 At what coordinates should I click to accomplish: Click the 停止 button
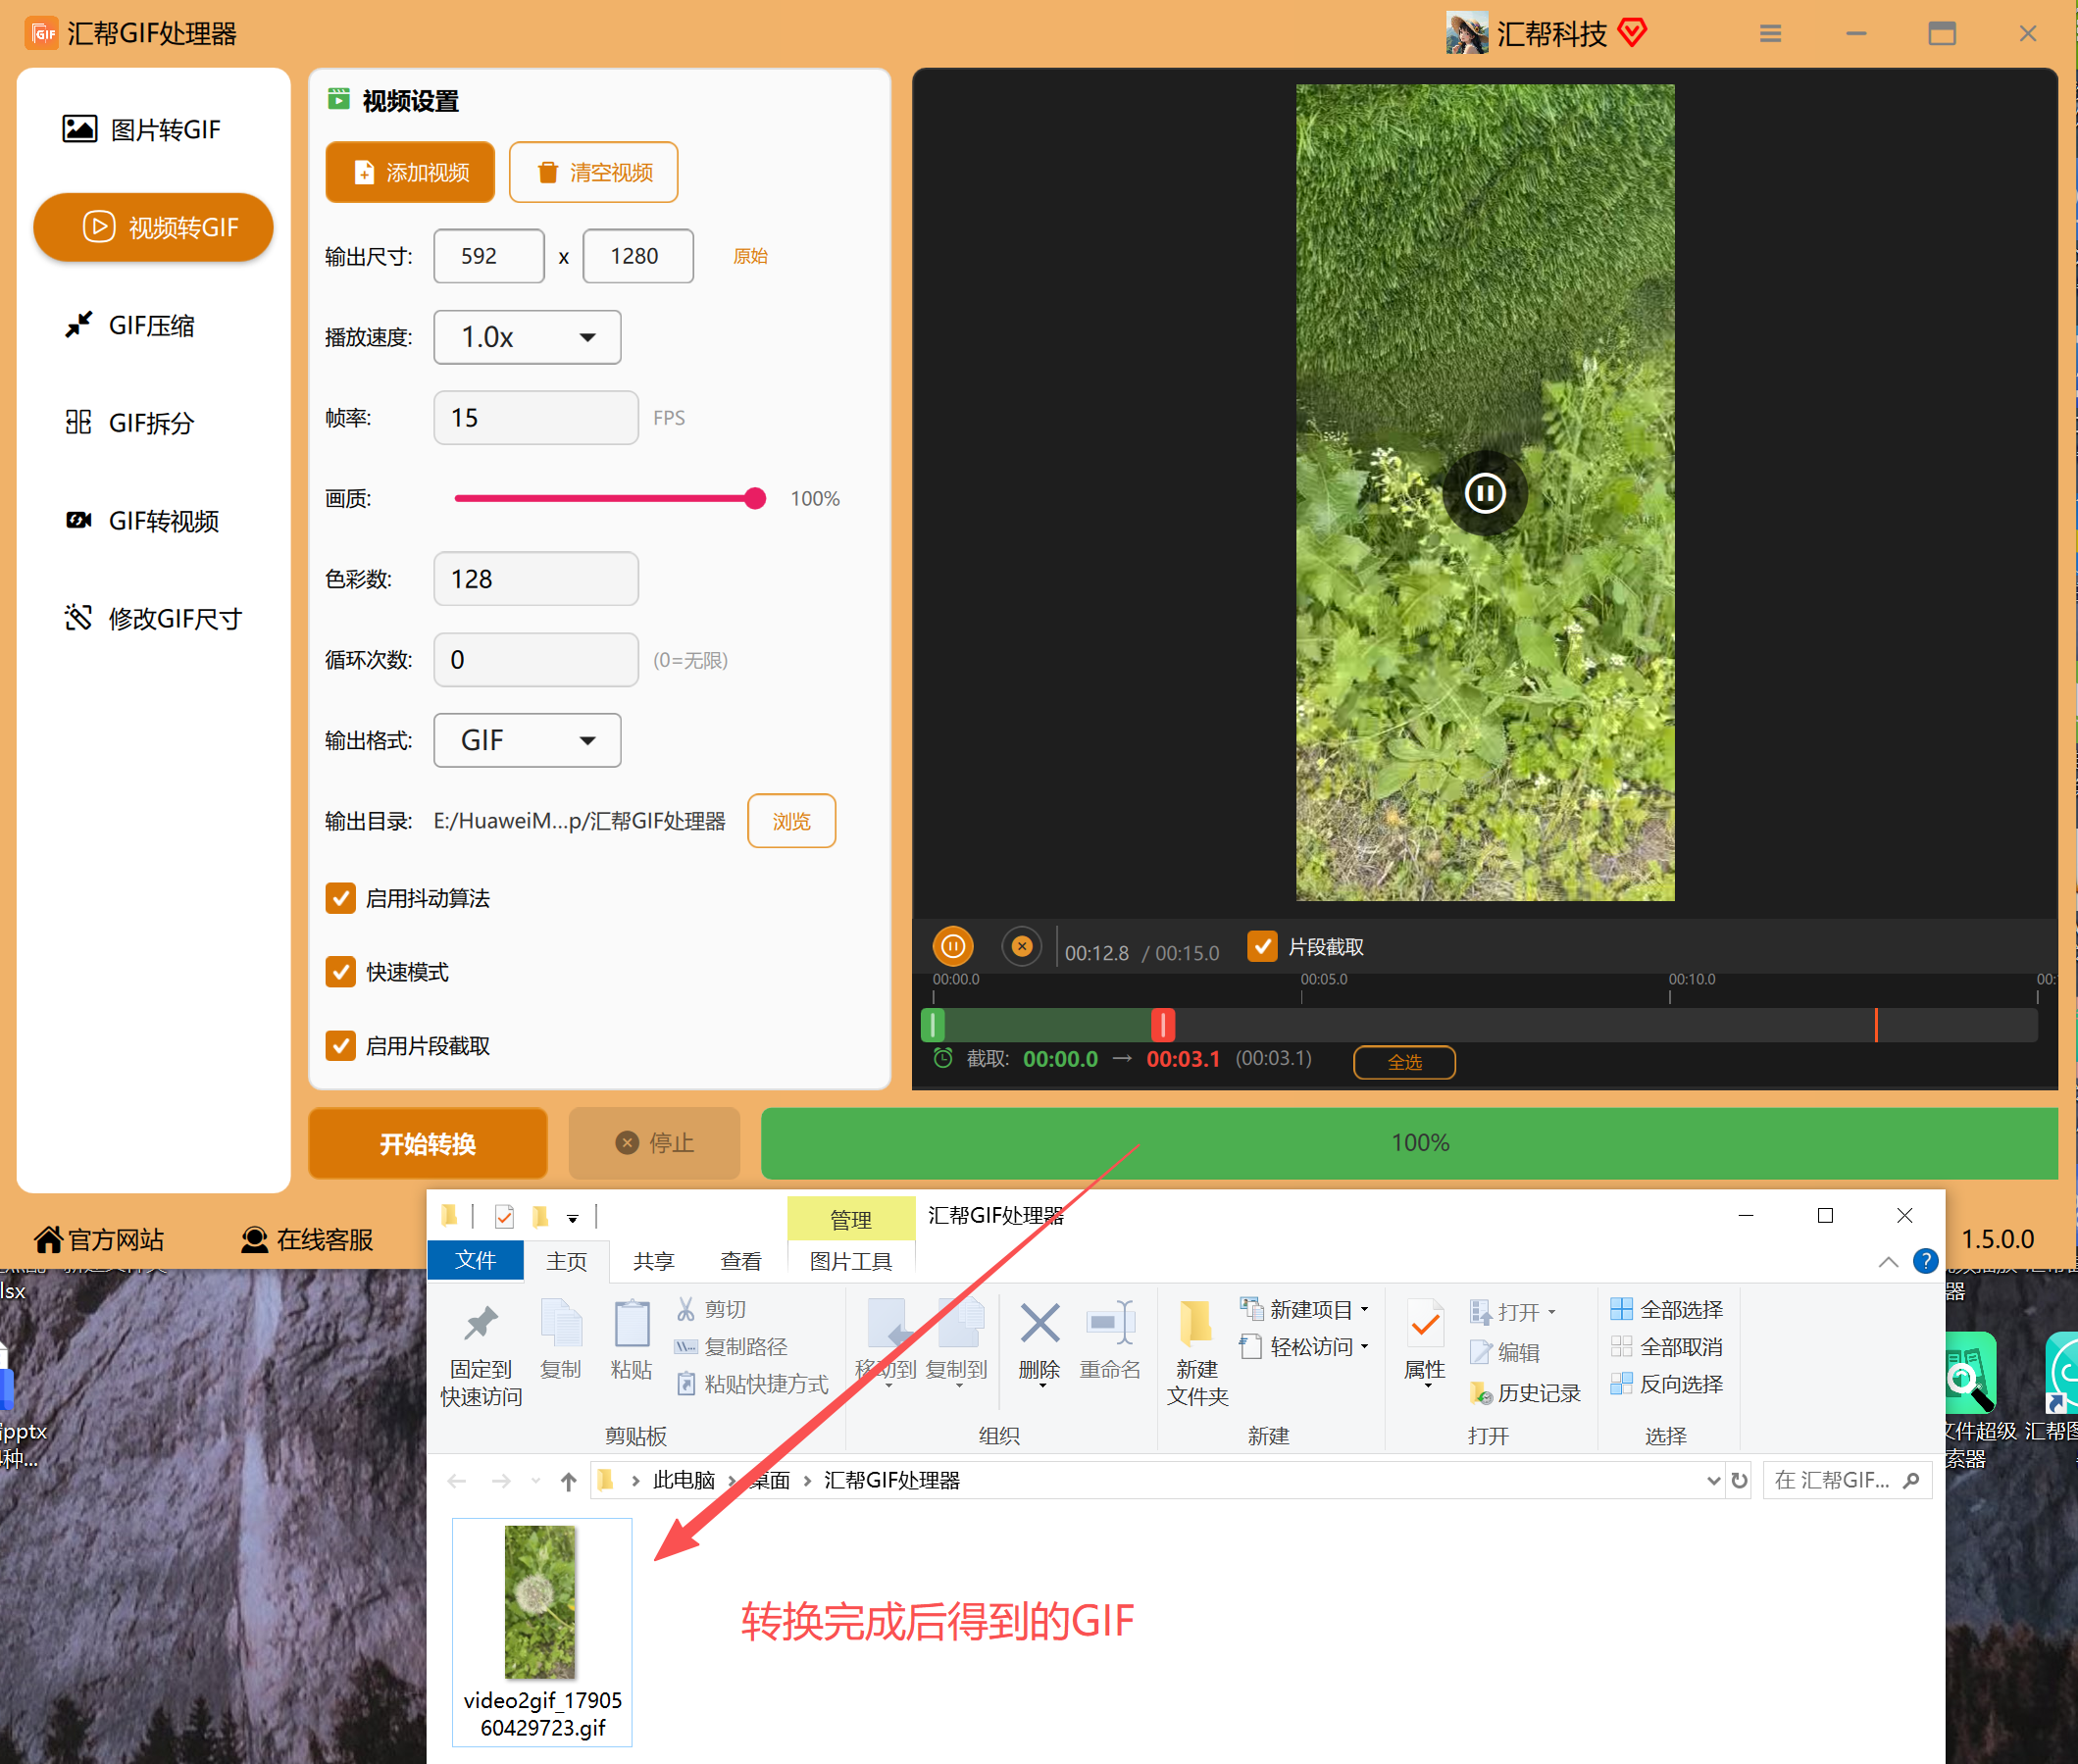point(655,1143)
